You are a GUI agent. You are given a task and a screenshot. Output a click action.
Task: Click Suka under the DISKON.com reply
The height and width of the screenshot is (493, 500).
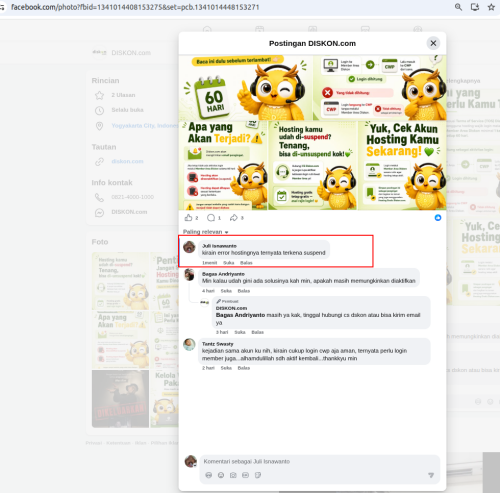[240, 332]
